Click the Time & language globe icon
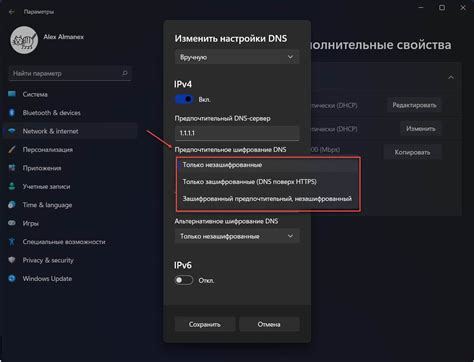The height and width of the screenshot is (362, 474). tap(12, 205)
